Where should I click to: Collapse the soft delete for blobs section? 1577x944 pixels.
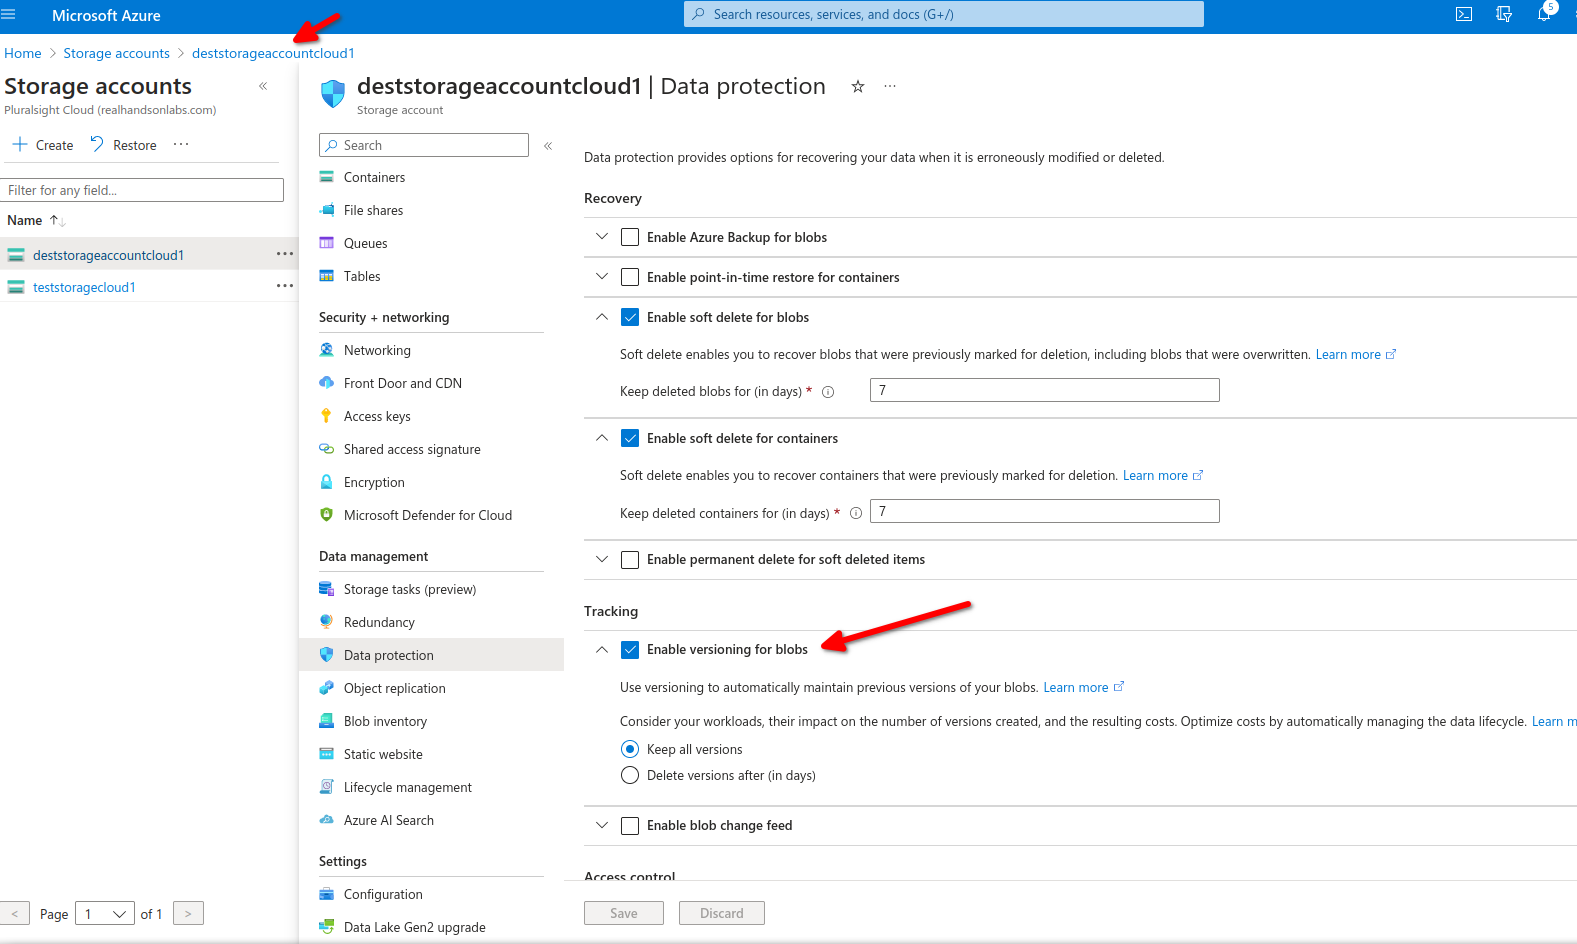[602, 317]
